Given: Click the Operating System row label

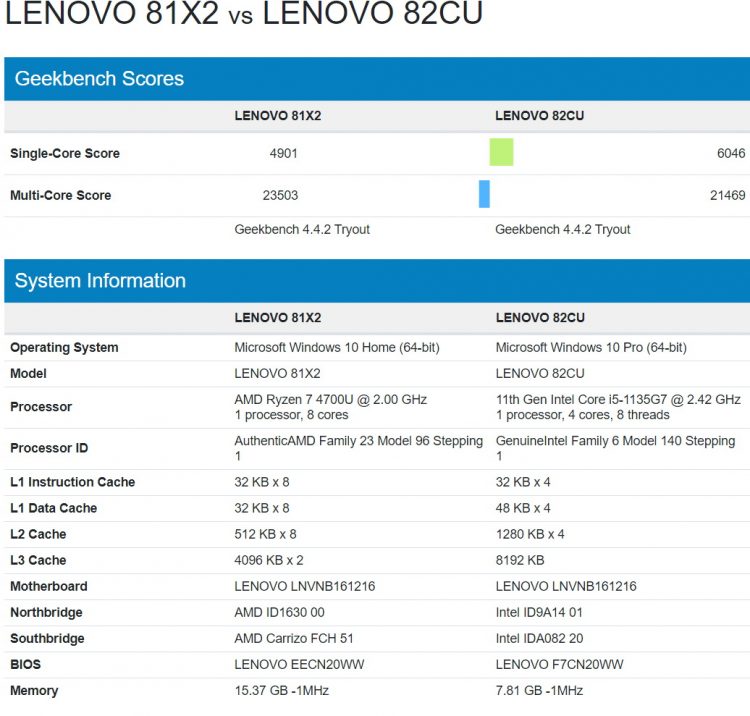Looking at the screenshot, I should (x=64, y=348).
